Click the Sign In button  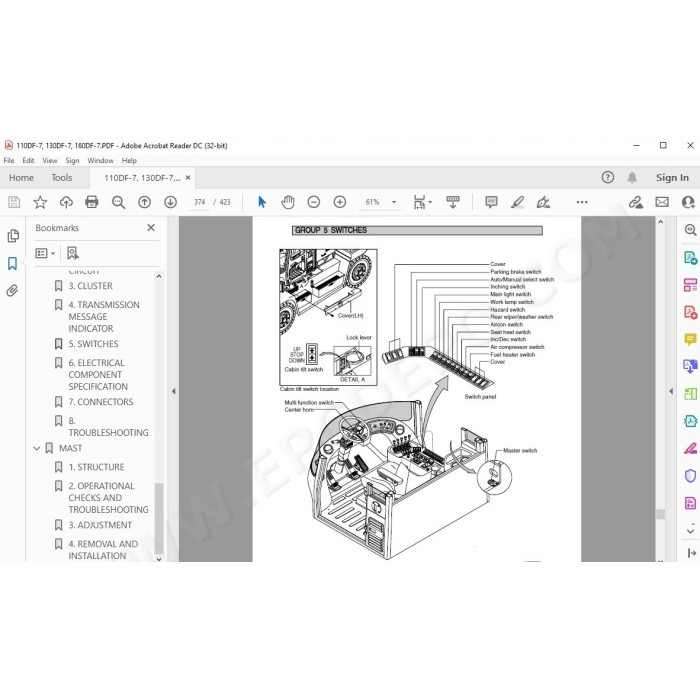click(x=672, y=177)
